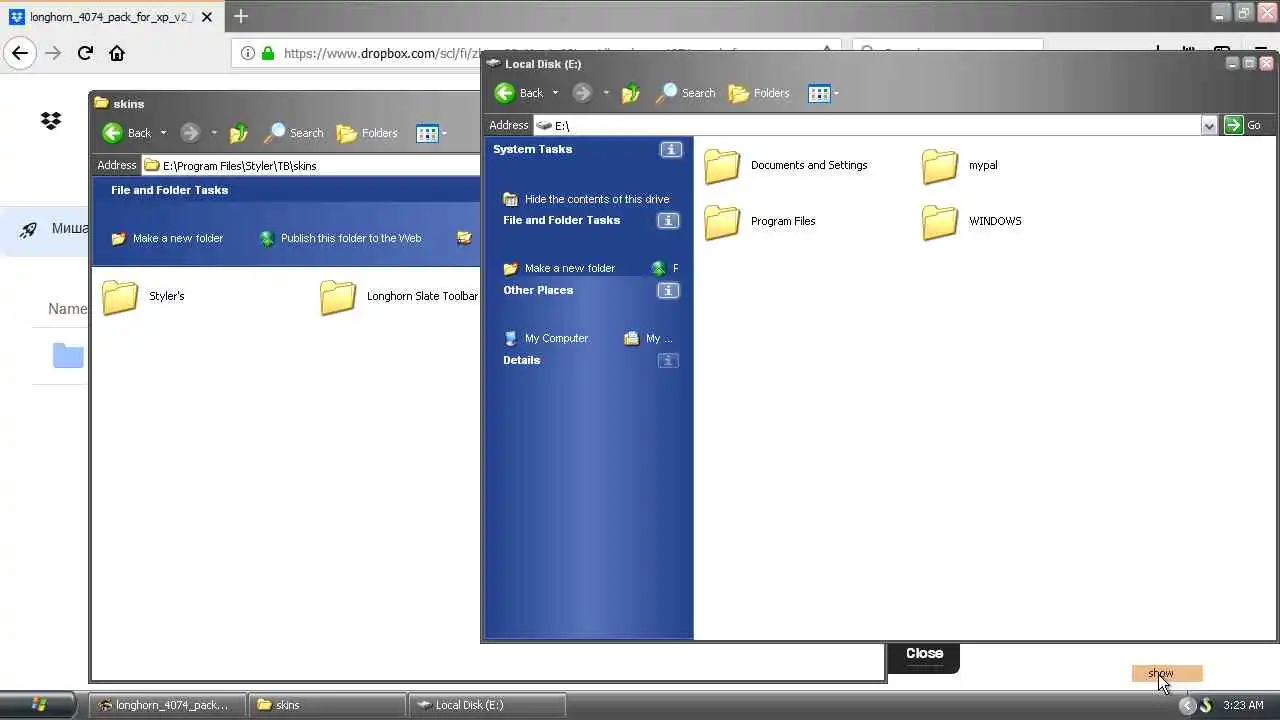1280x720 pixels.
Task: Go up one level in skins window
Action: [238, 133]
